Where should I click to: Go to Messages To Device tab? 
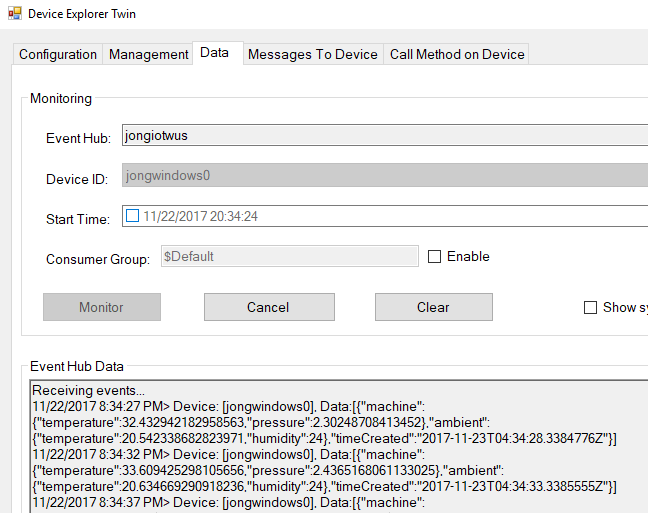312,55
